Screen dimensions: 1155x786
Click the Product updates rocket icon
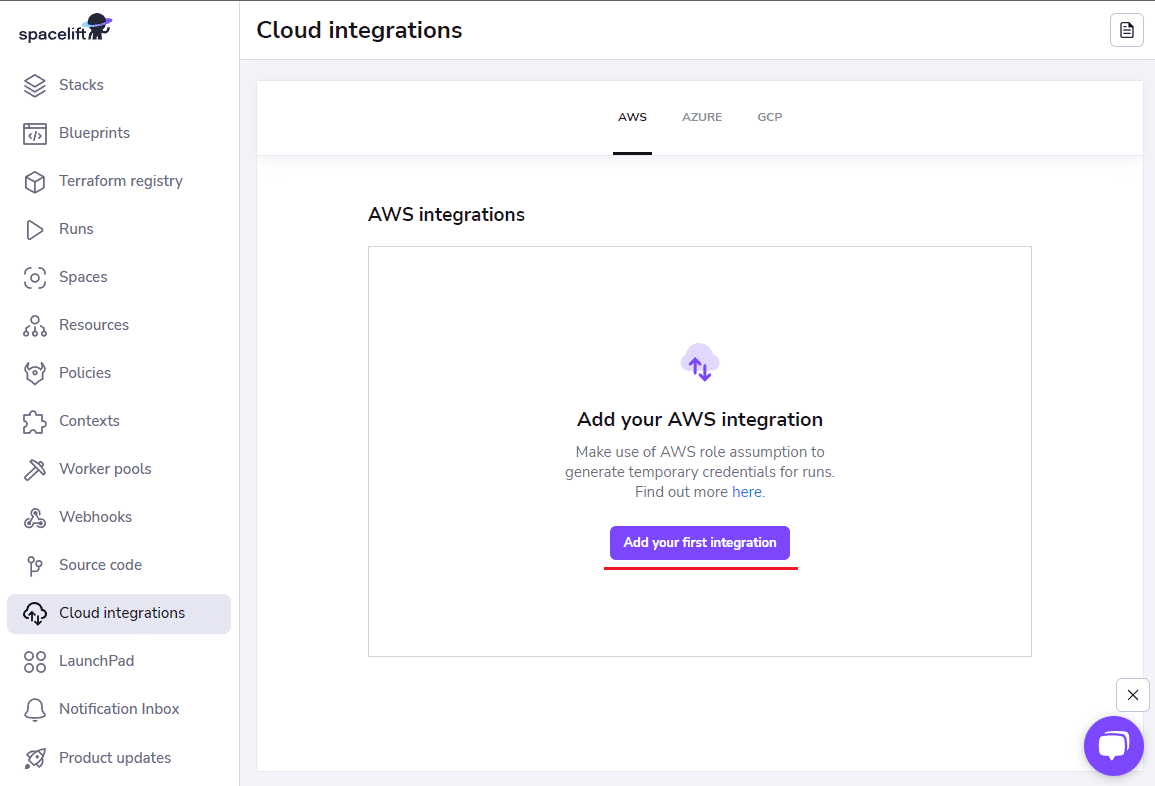tap(35, 758)
